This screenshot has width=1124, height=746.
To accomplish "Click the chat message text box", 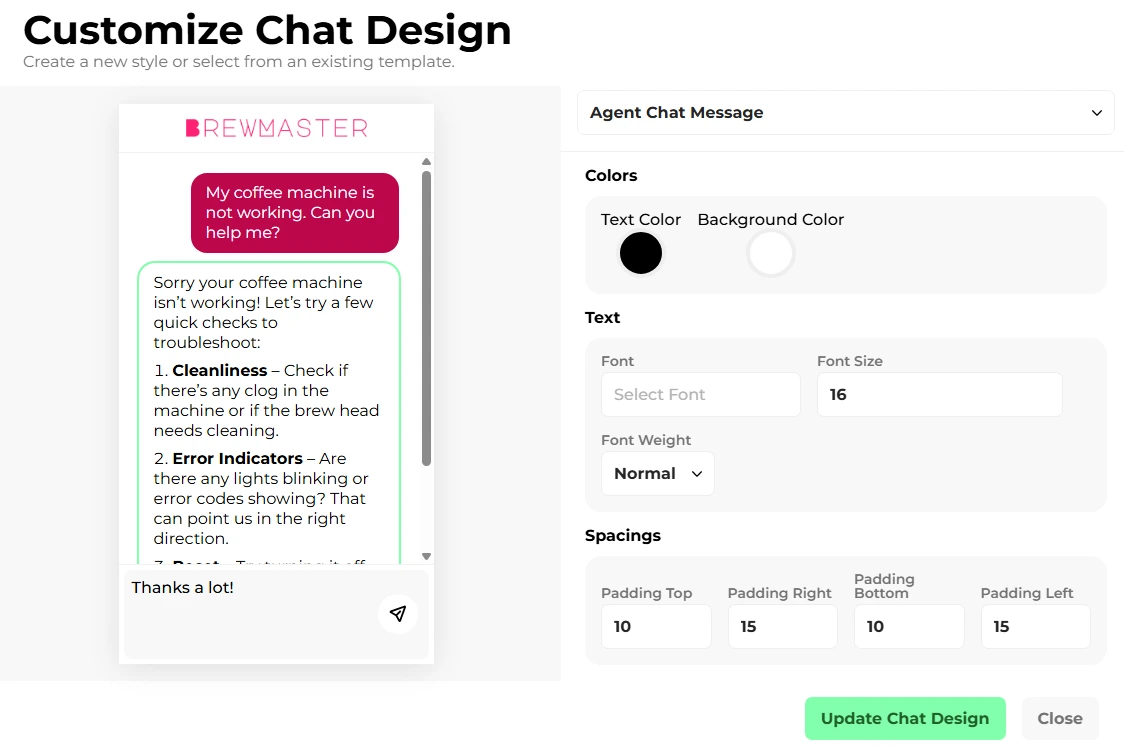I will [250, 610].
